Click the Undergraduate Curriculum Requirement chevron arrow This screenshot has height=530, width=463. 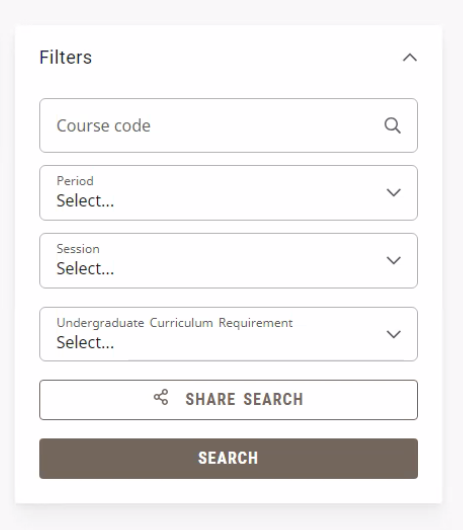pyautogui.click(x=393, y=334)
